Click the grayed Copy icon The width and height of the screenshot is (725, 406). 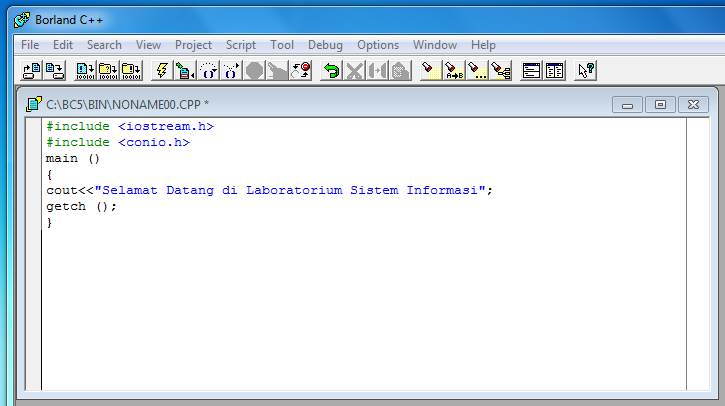click(x=377, y=71)
